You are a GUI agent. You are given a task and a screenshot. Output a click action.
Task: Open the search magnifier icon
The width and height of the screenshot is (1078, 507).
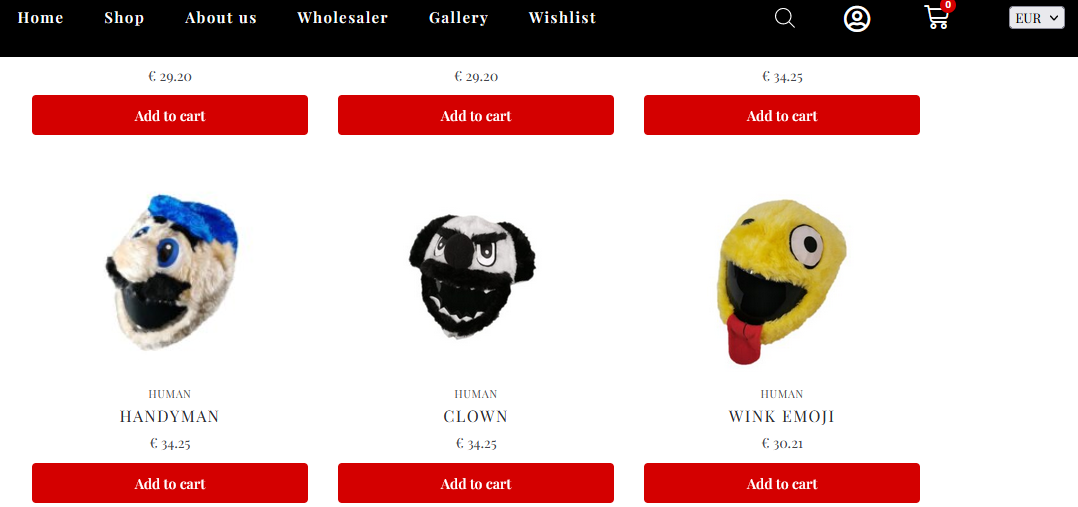click(784, 18)
